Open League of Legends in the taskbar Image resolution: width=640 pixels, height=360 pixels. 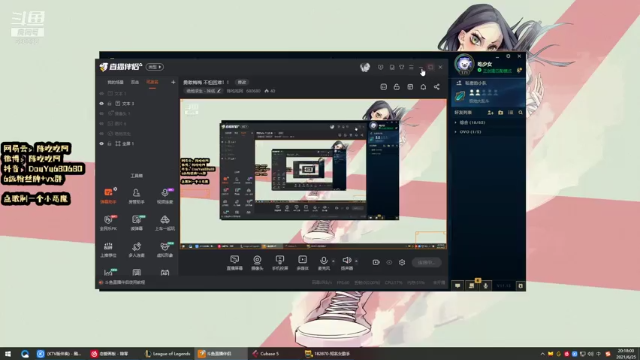click(x=168, y=353)
